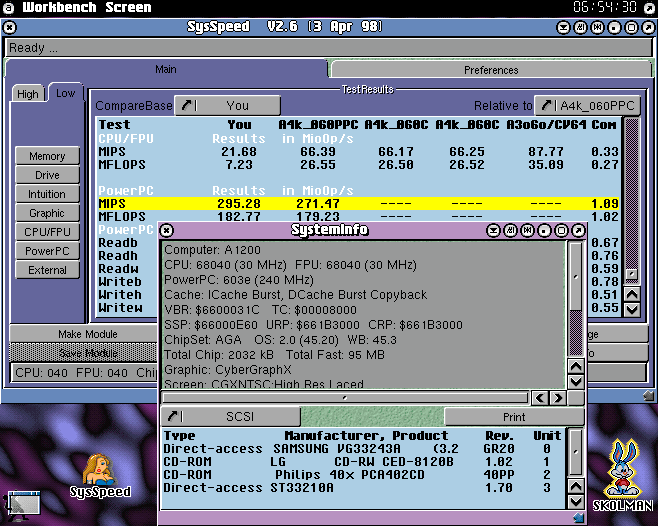Select the SAMSUNG VG33243A device row
Viewport: 658px width, 526px height.
(363, 449)
